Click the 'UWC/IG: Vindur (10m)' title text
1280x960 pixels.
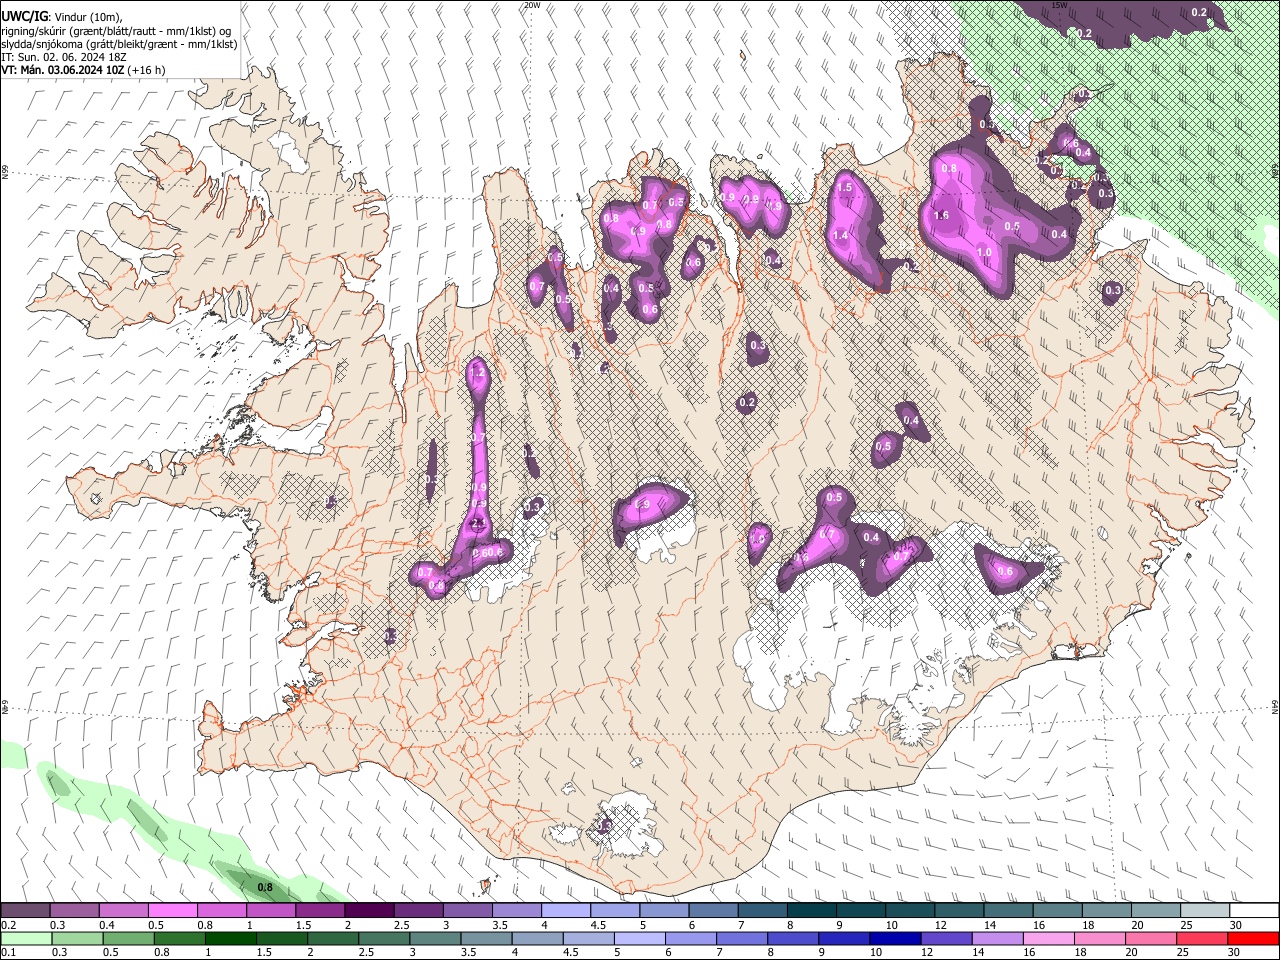(x=61, y=16)
